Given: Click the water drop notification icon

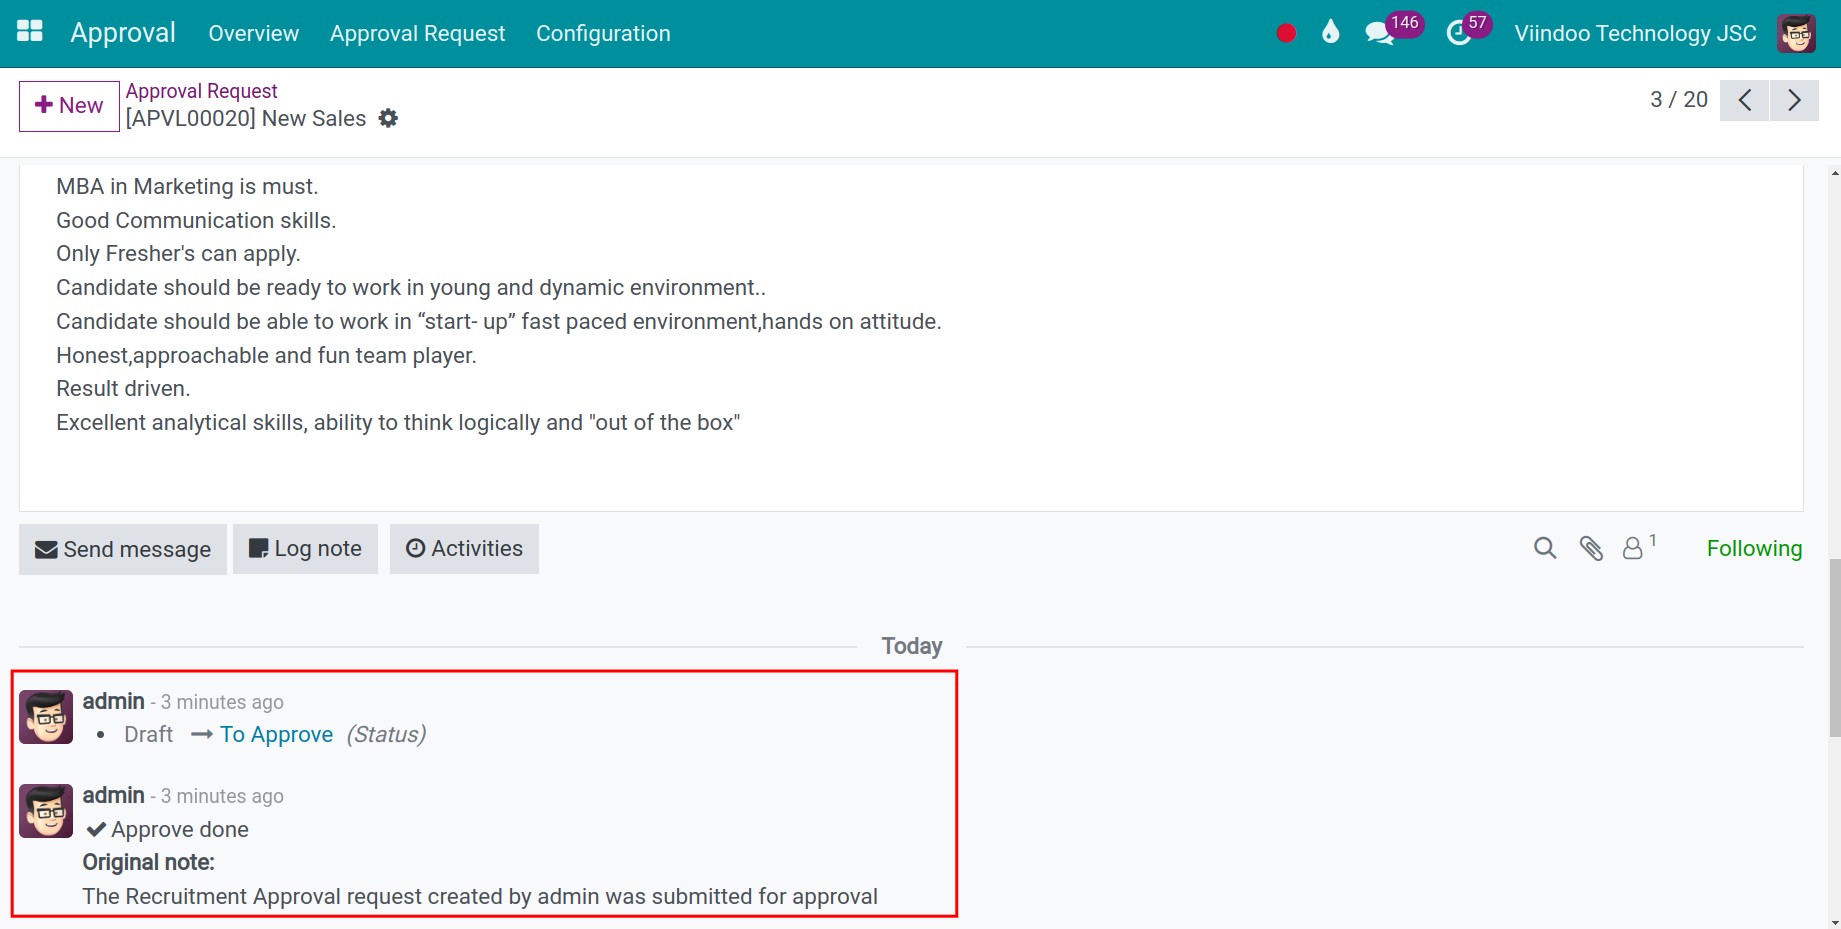Looking at the screenshot, I should [x=1330, y=32].
